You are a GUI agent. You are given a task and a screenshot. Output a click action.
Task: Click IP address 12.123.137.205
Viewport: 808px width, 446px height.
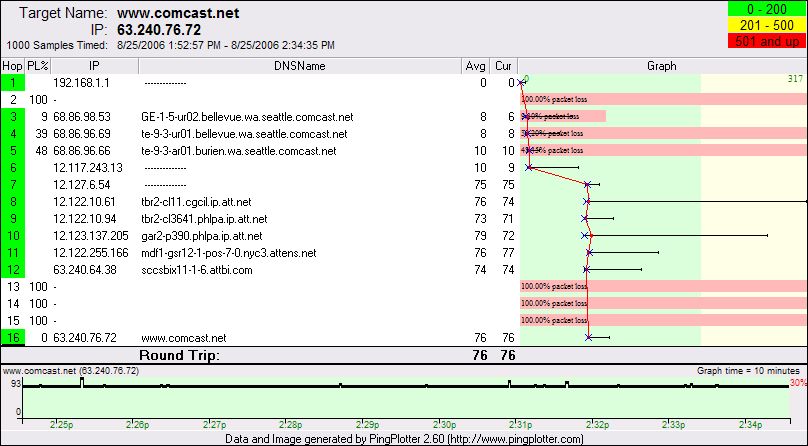pyautogui.click(x=91, y=236)
